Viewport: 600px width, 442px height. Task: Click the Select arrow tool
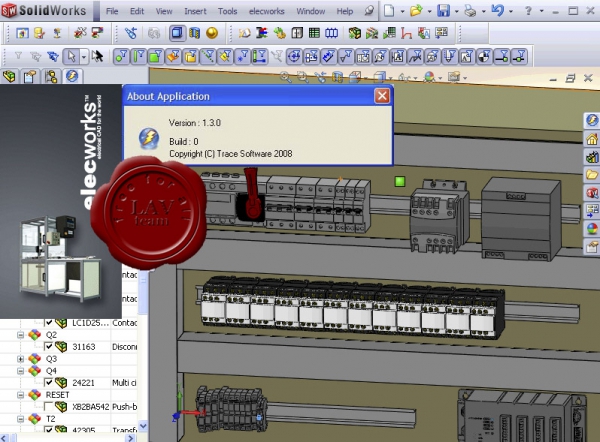(71, 57)
